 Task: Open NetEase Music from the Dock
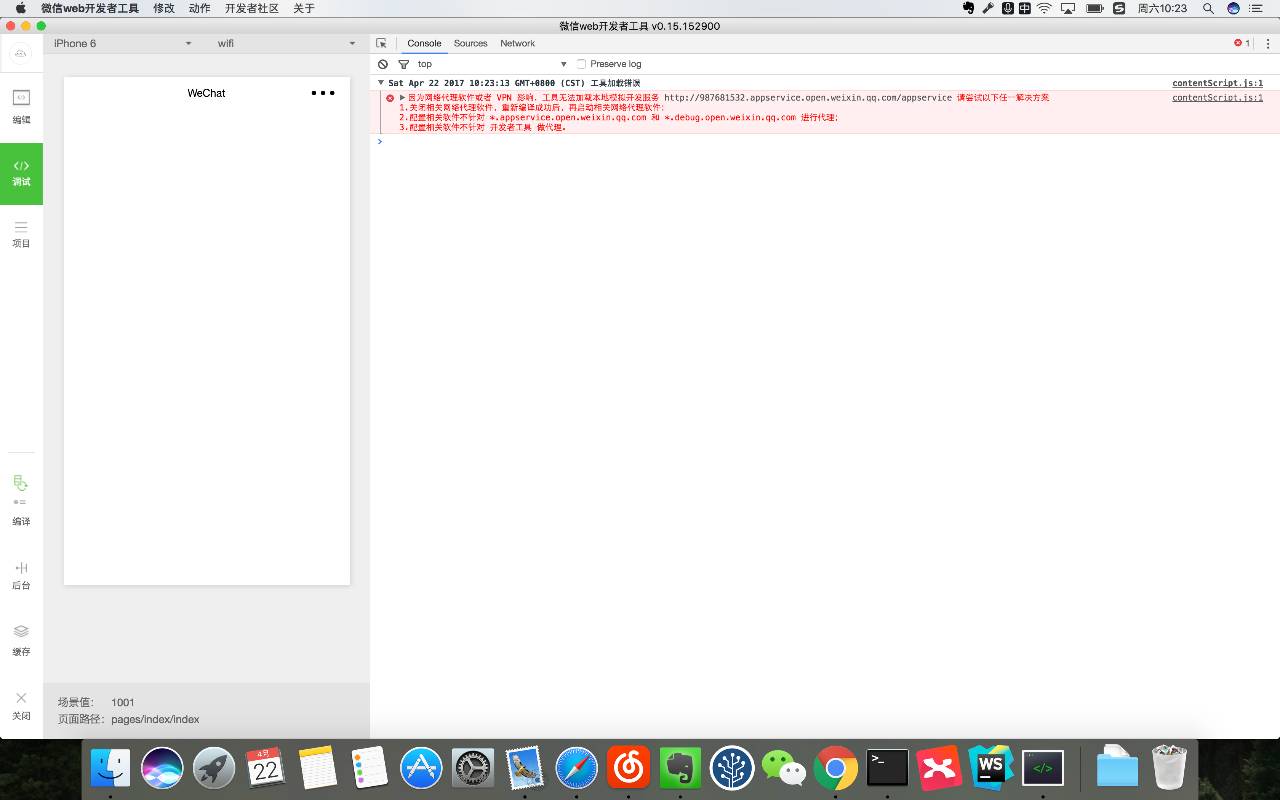pyautogui.click(x=629, y=768)
